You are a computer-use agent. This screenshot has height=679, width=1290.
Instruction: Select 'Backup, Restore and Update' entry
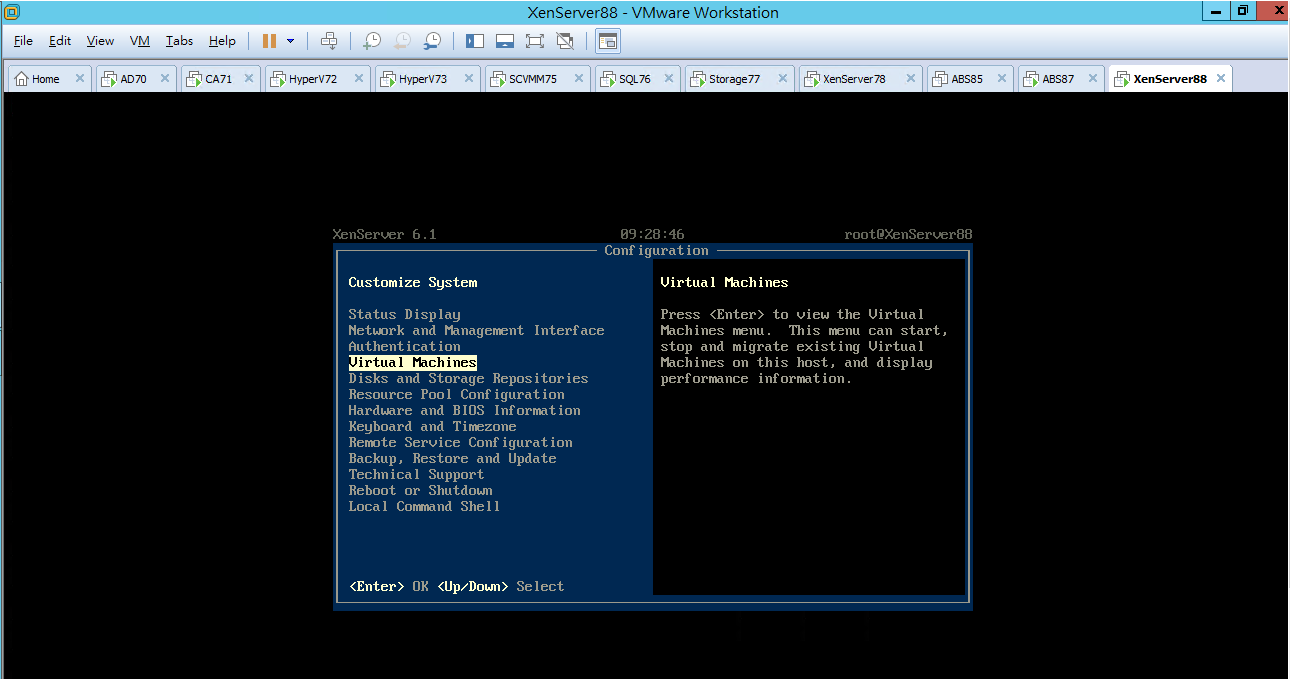[452, 458]
